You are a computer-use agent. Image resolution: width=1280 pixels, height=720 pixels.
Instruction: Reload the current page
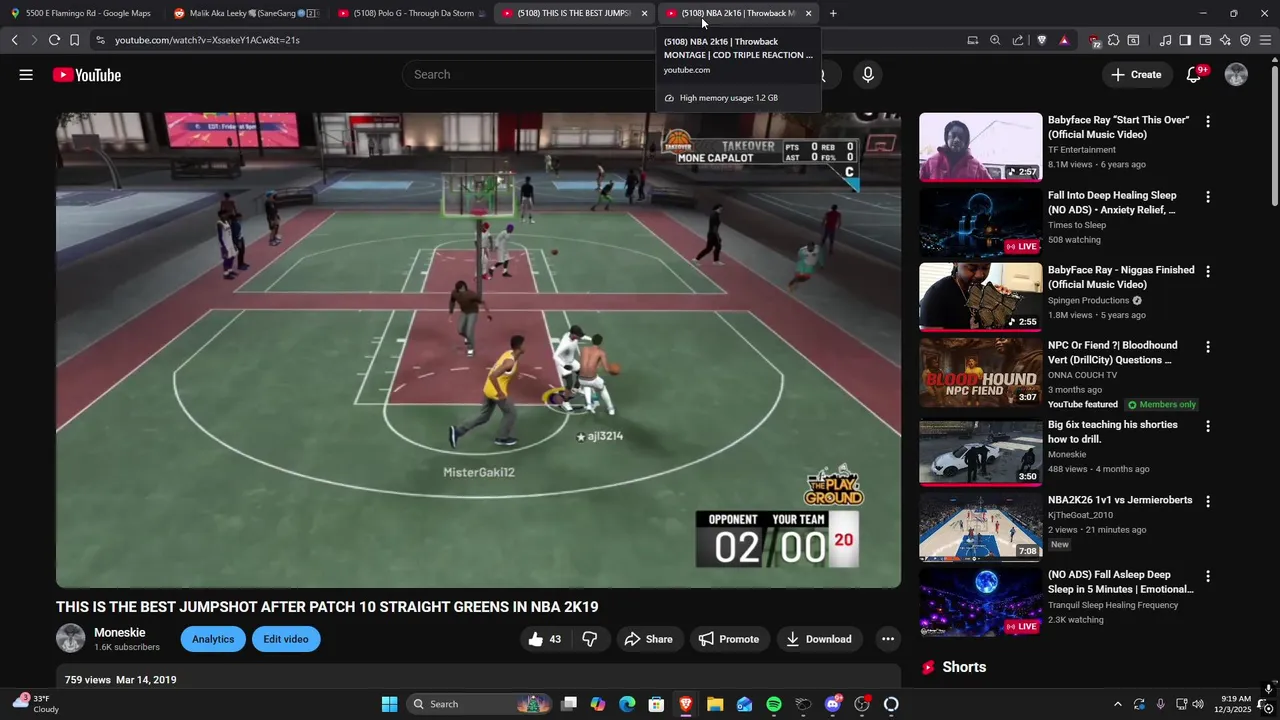coord(54,40)
